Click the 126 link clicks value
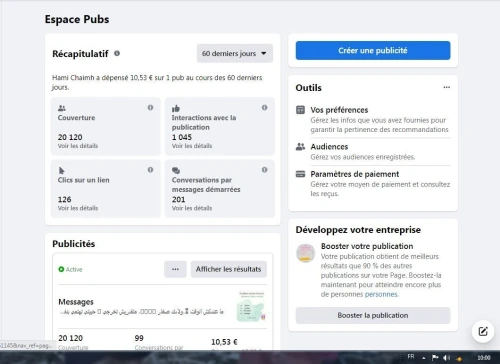 (64, 199)
